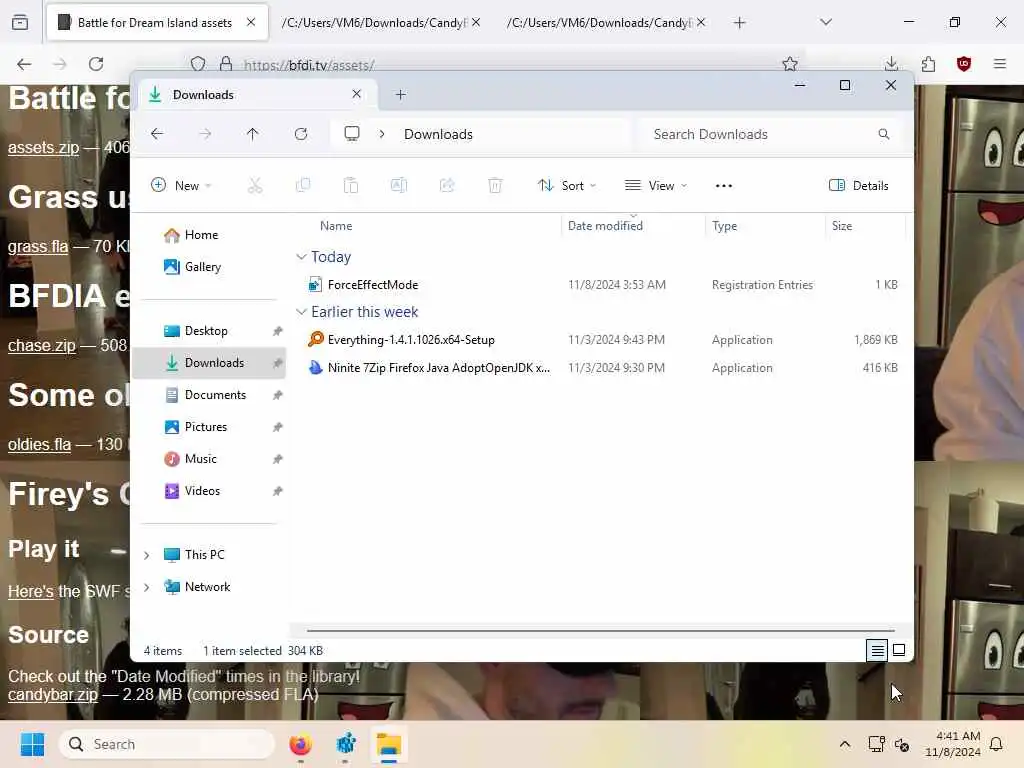
Task: Open uBlock Origin shield icon
Action: [964, 64]
